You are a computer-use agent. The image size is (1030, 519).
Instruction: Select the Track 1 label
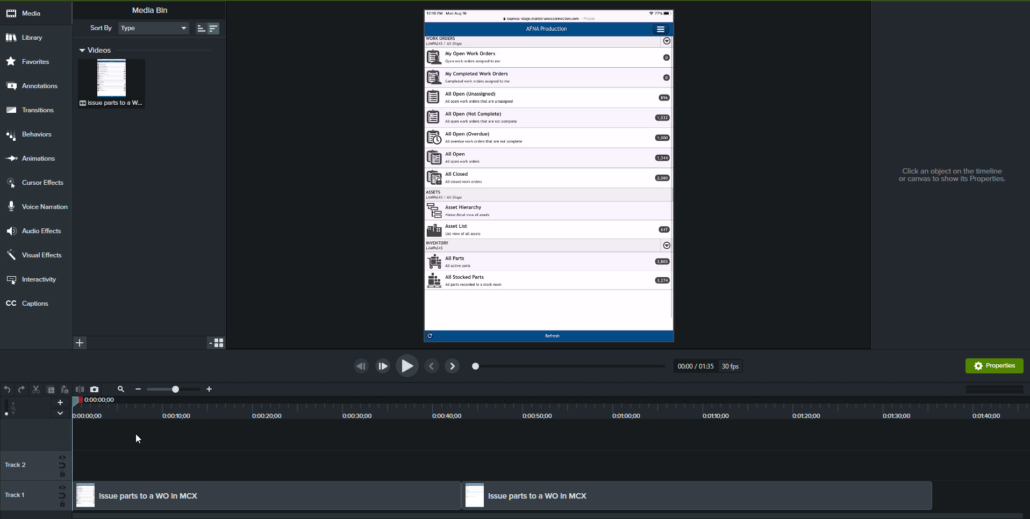[x=14, y=495]
